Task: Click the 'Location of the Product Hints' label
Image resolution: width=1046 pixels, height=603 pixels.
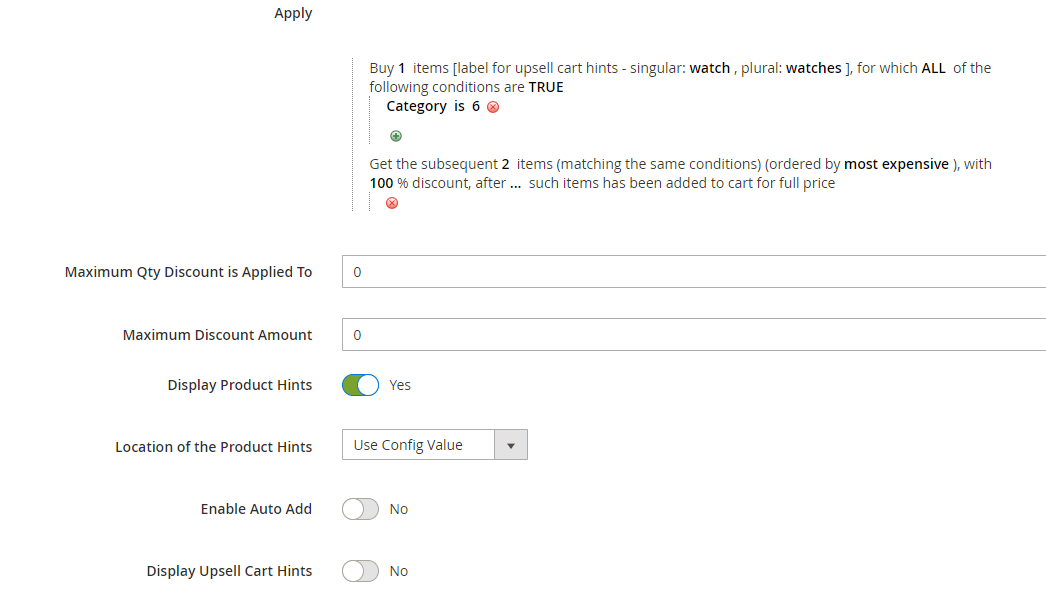Action: [x=213, y=447]
